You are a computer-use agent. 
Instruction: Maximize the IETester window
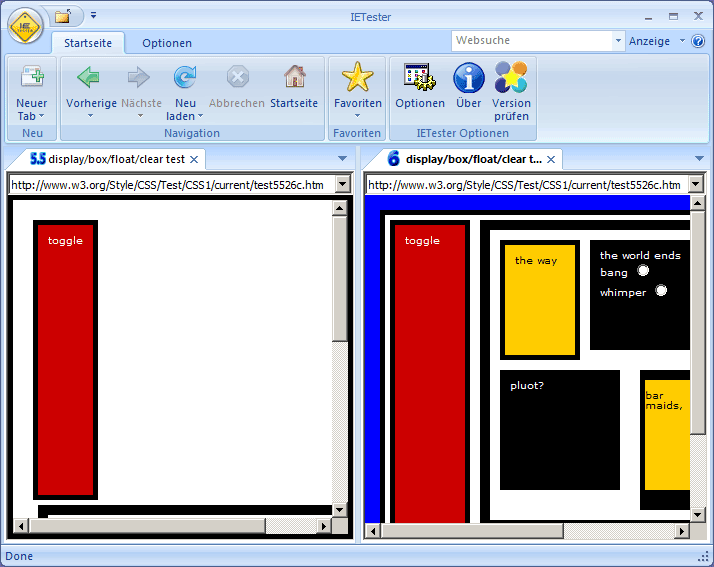pyautogui.click(x=673, y=17)
